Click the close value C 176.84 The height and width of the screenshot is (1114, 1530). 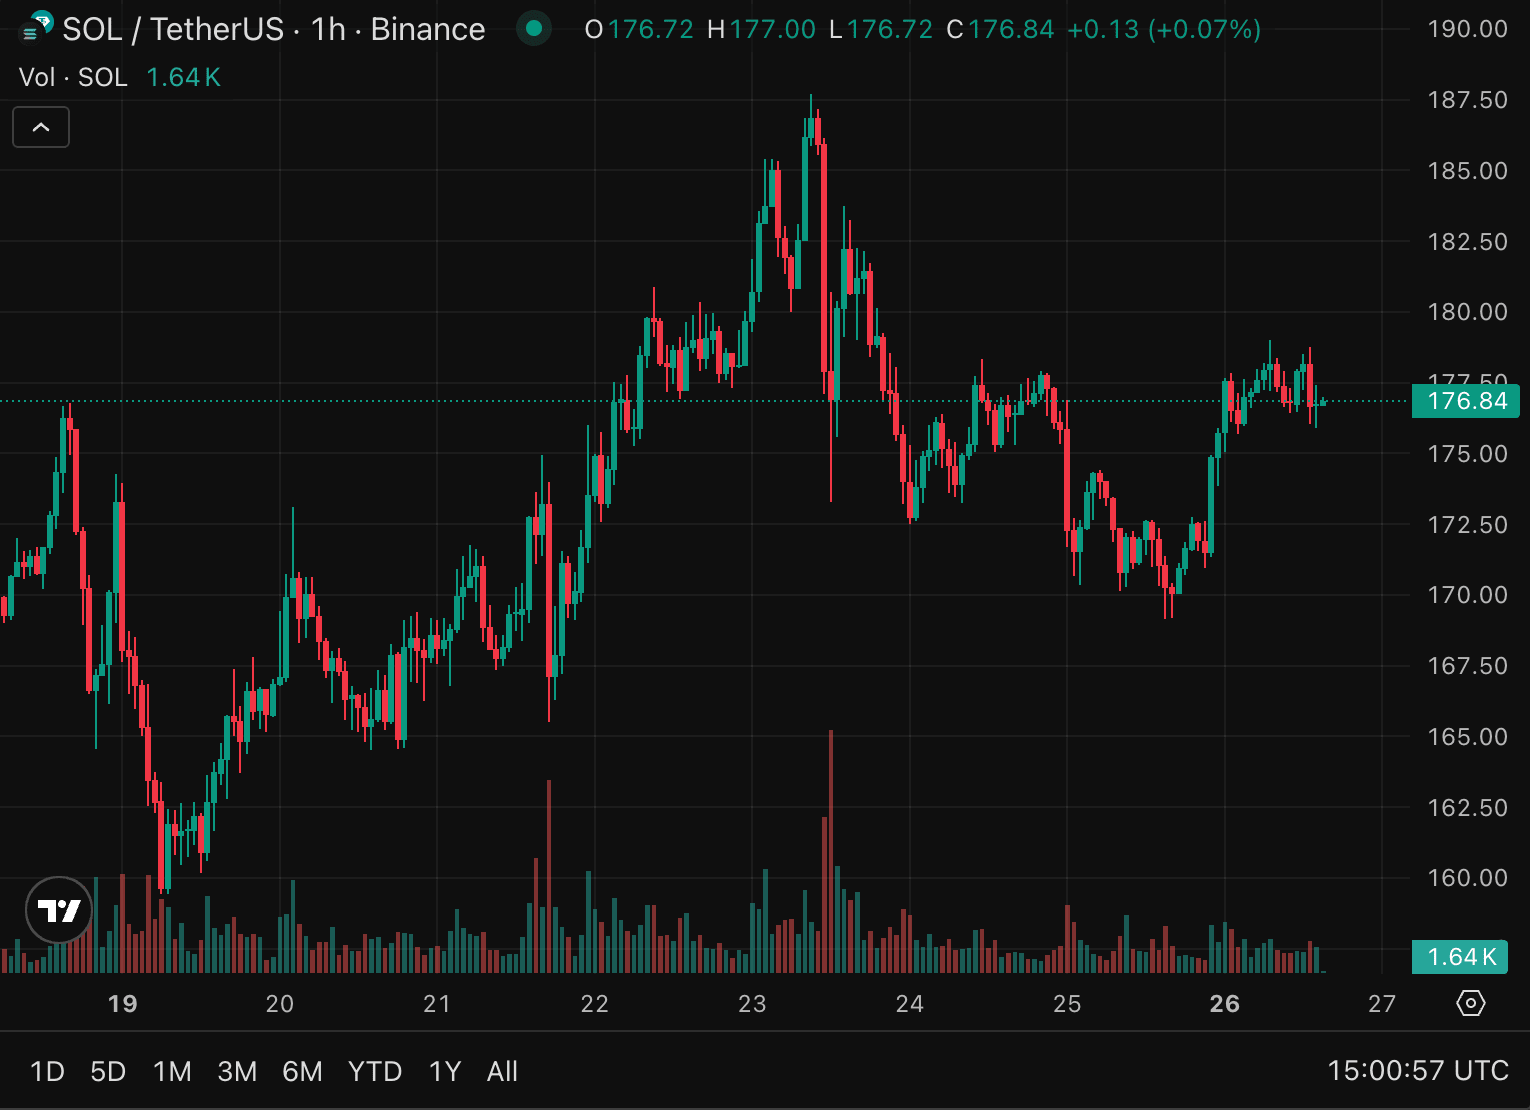[x=1000, y=29]
